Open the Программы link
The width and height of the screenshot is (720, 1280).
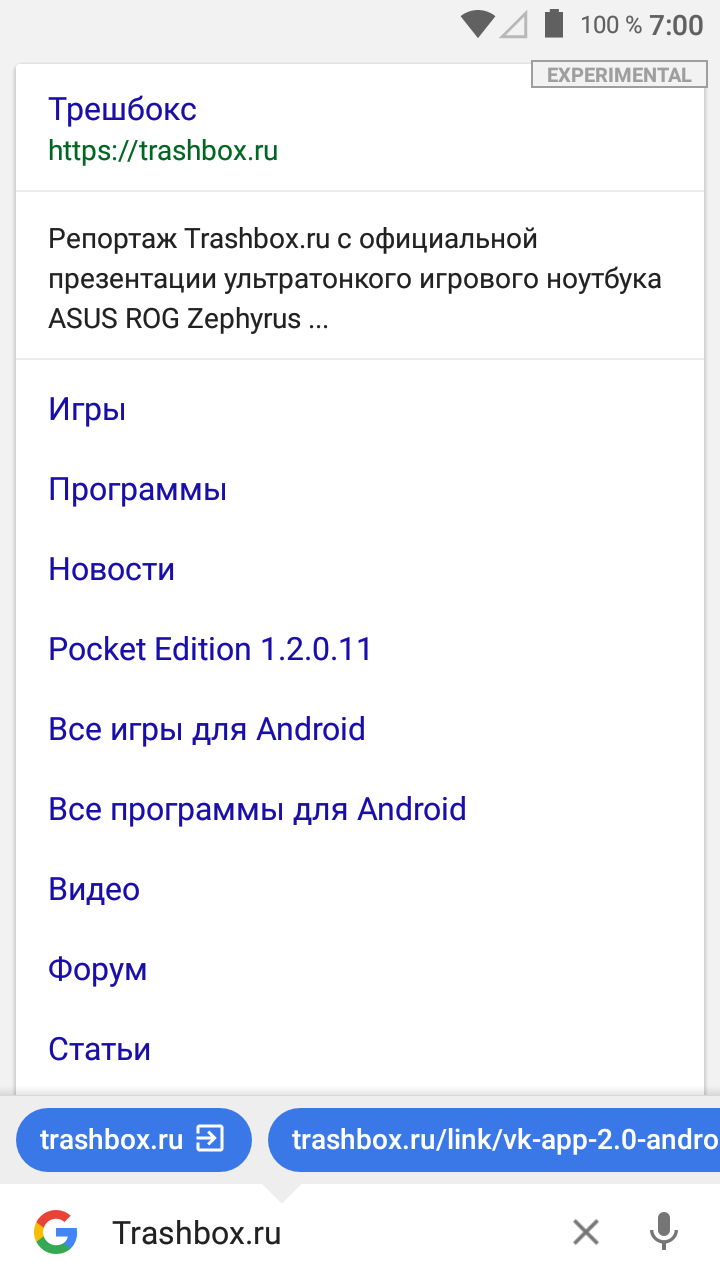138,490
